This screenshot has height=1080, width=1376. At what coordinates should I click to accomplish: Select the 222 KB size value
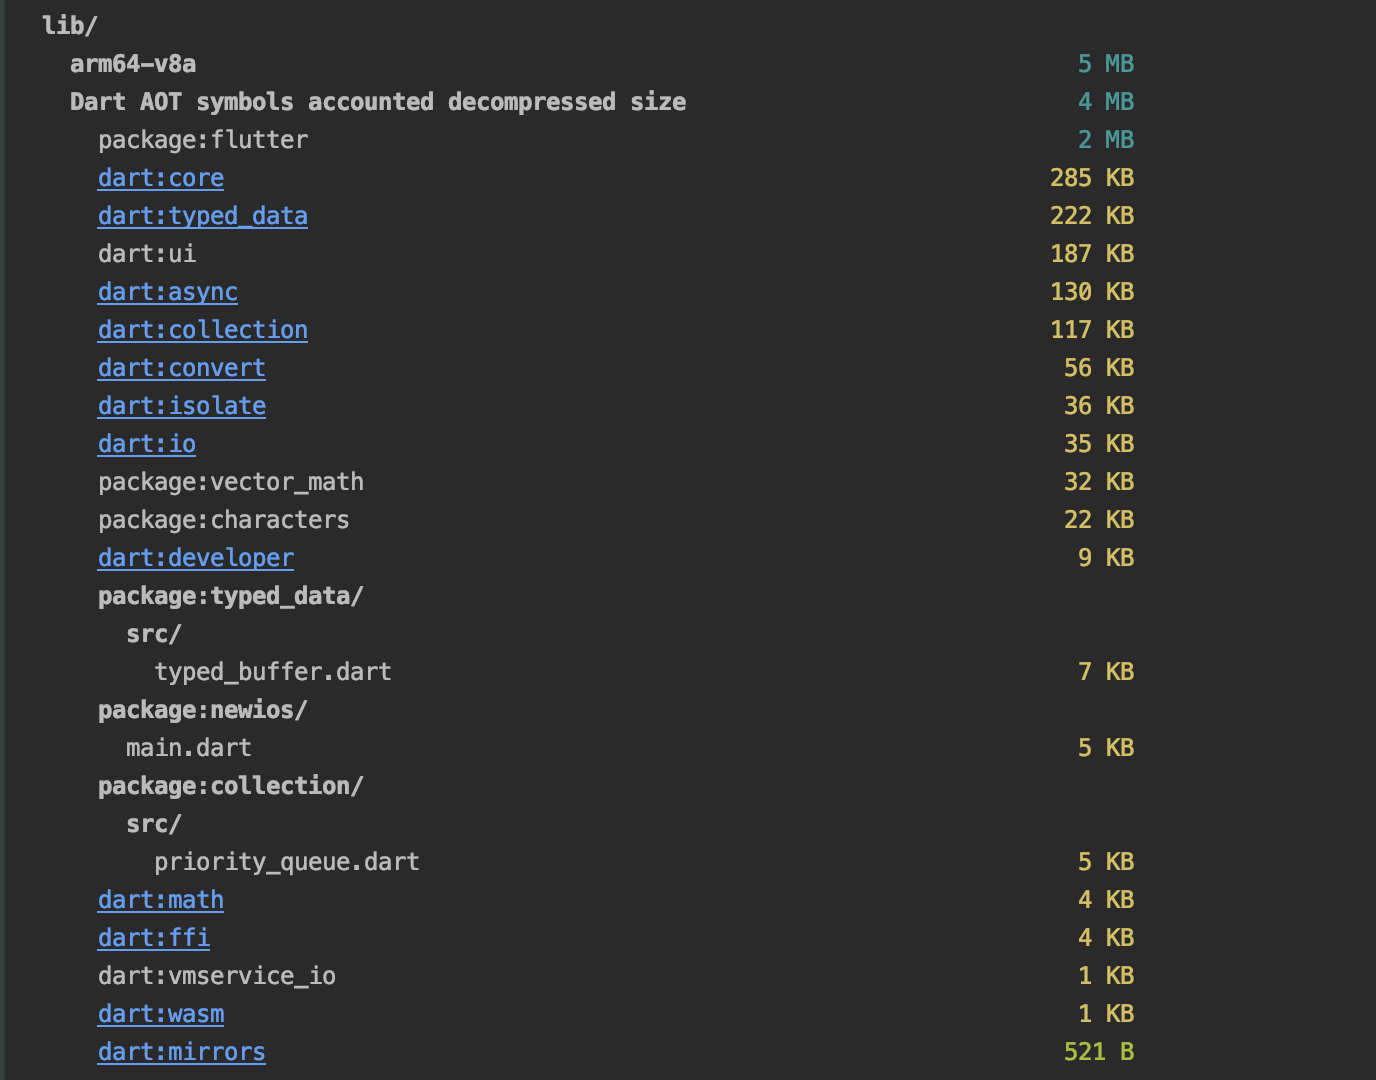[x=1092, y=216]
